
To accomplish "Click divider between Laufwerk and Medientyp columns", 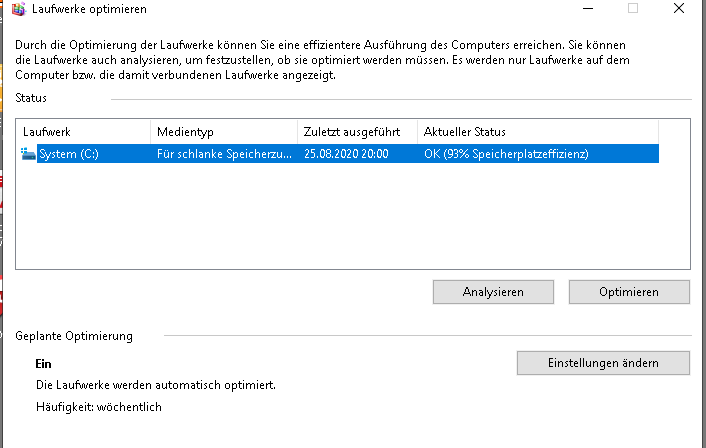I will point(151,131).
